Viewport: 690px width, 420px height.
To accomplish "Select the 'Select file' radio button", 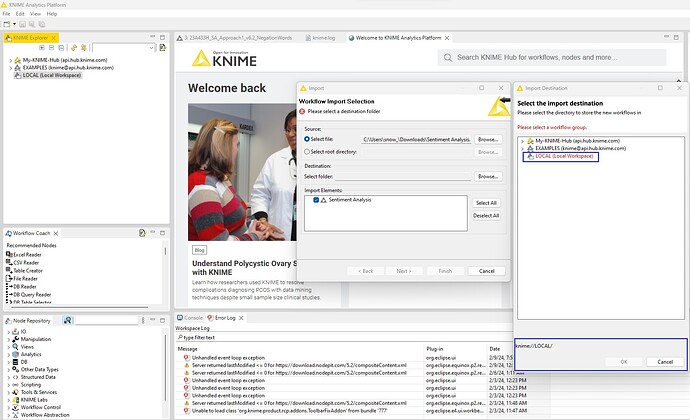I will click(x=307, y=139).
